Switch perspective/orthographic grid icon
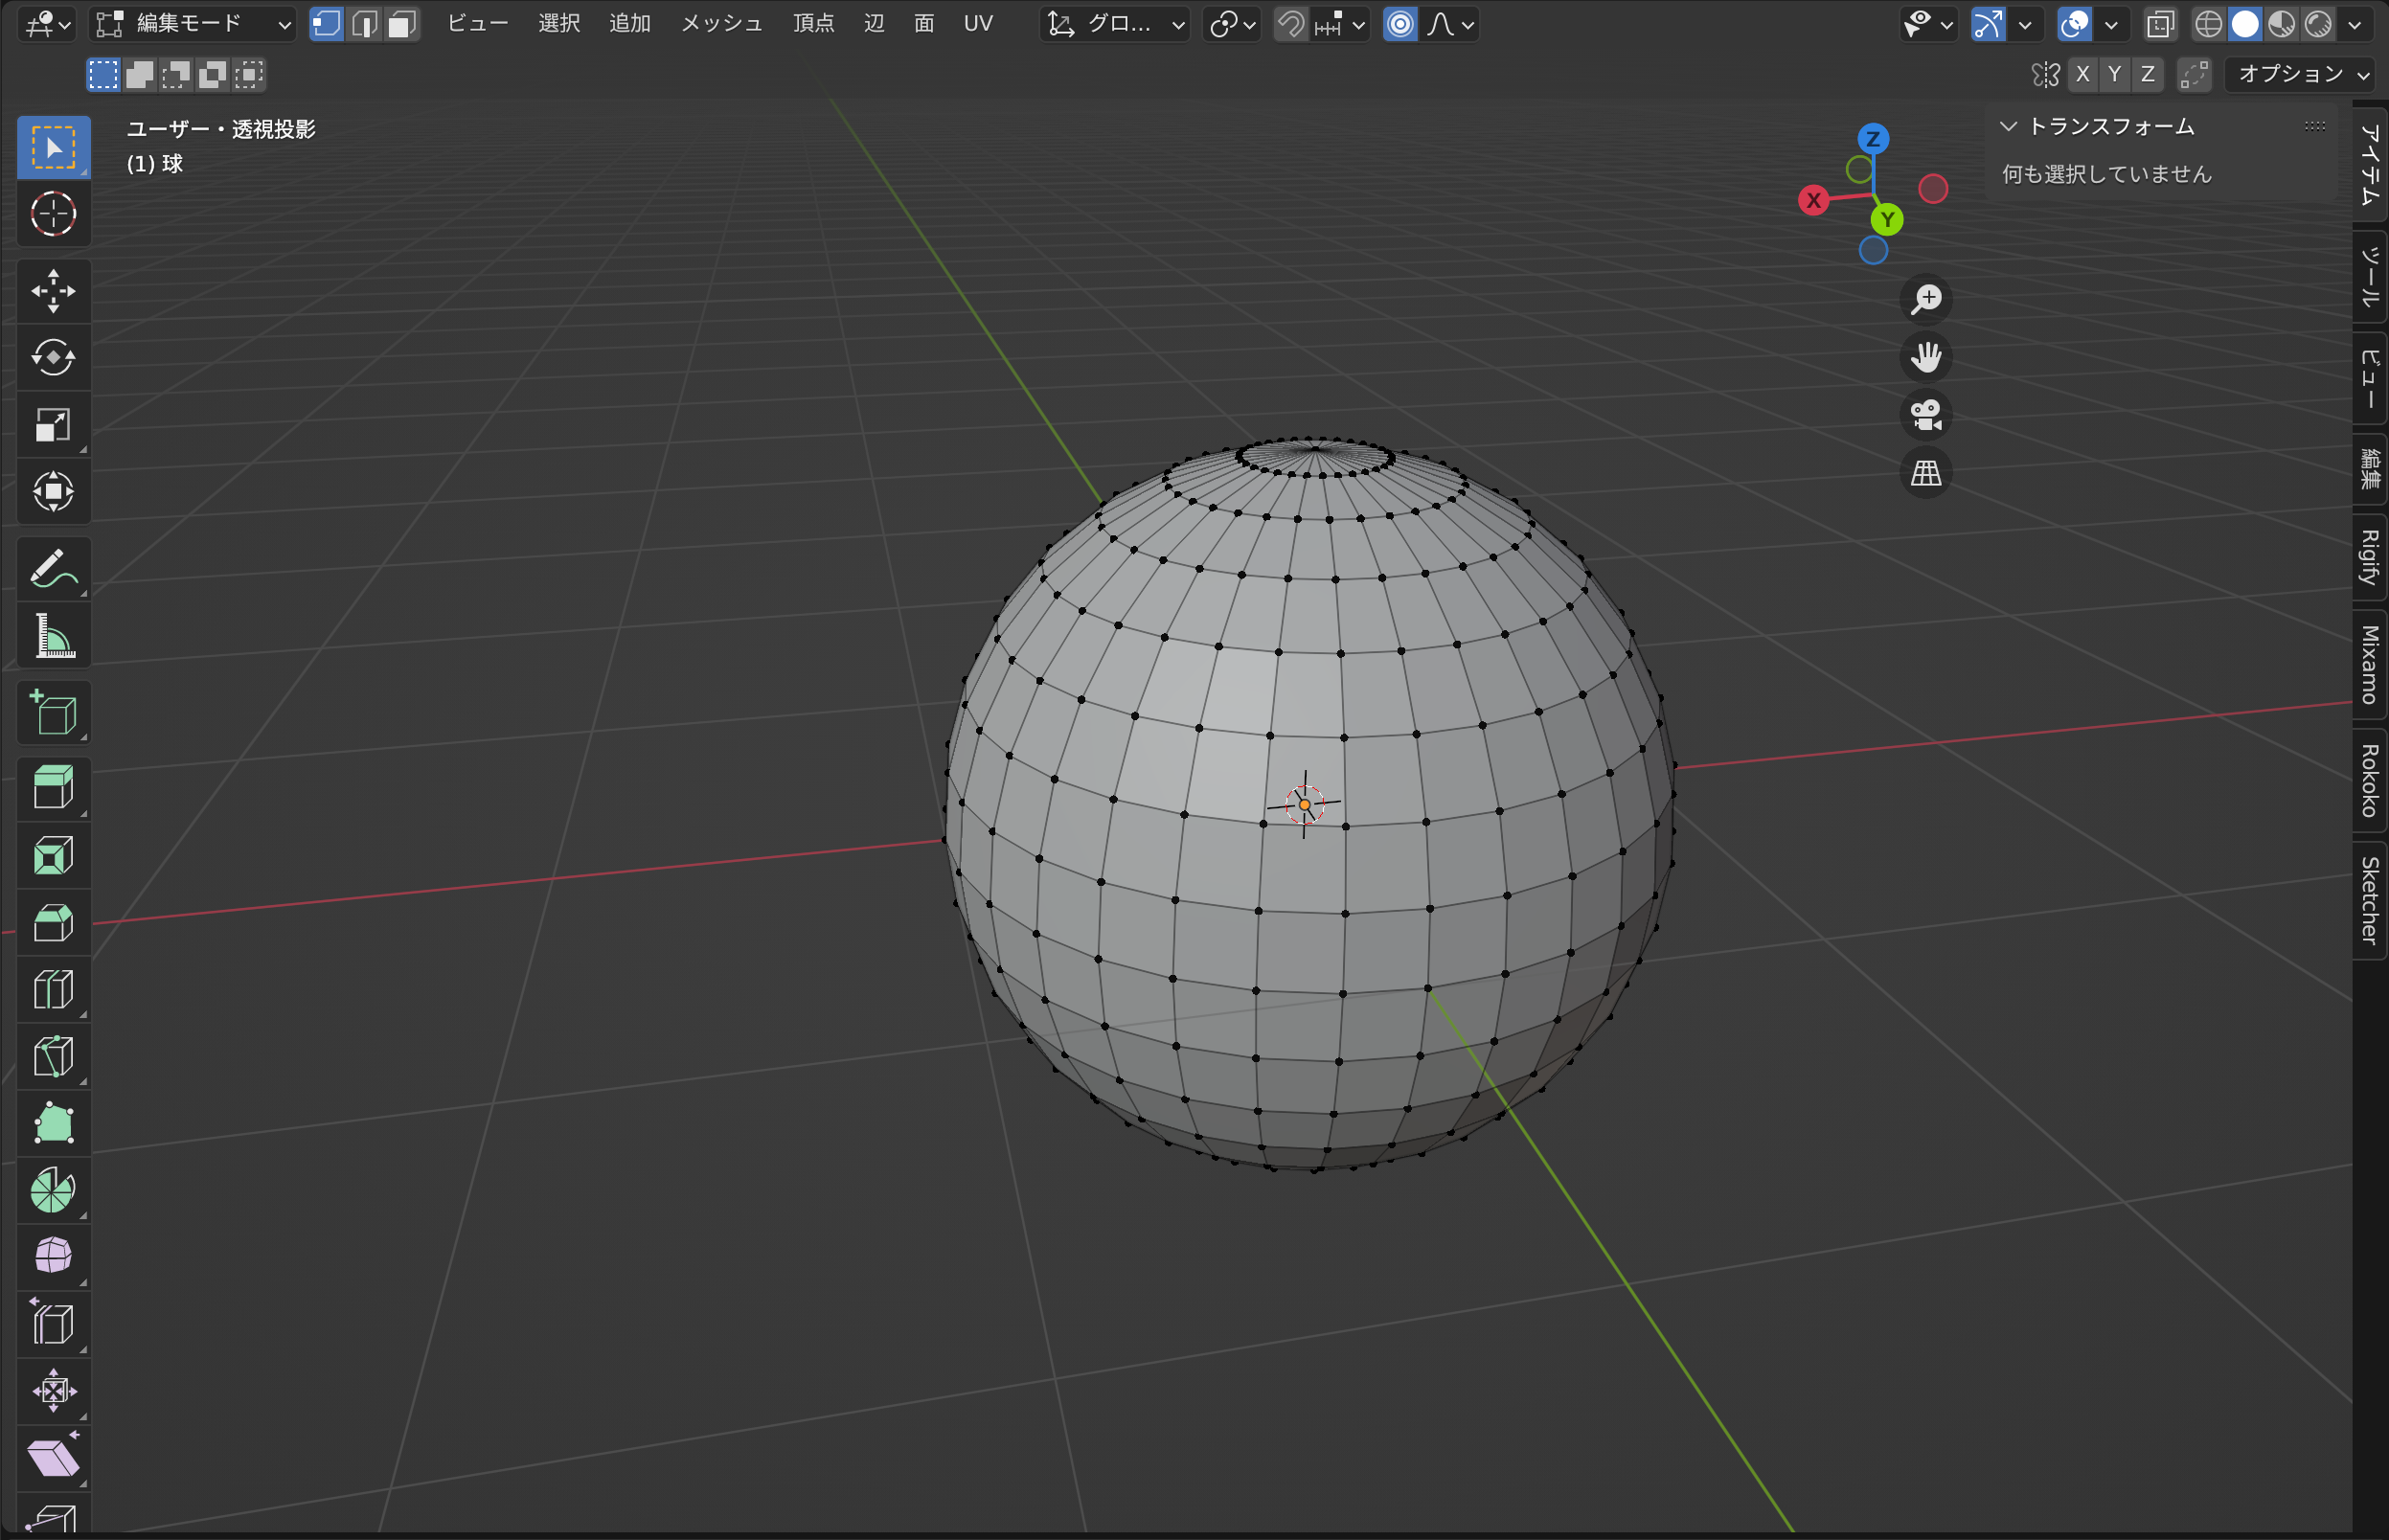Viewport: 2389px width, 1540px height. coord(1926,473)
